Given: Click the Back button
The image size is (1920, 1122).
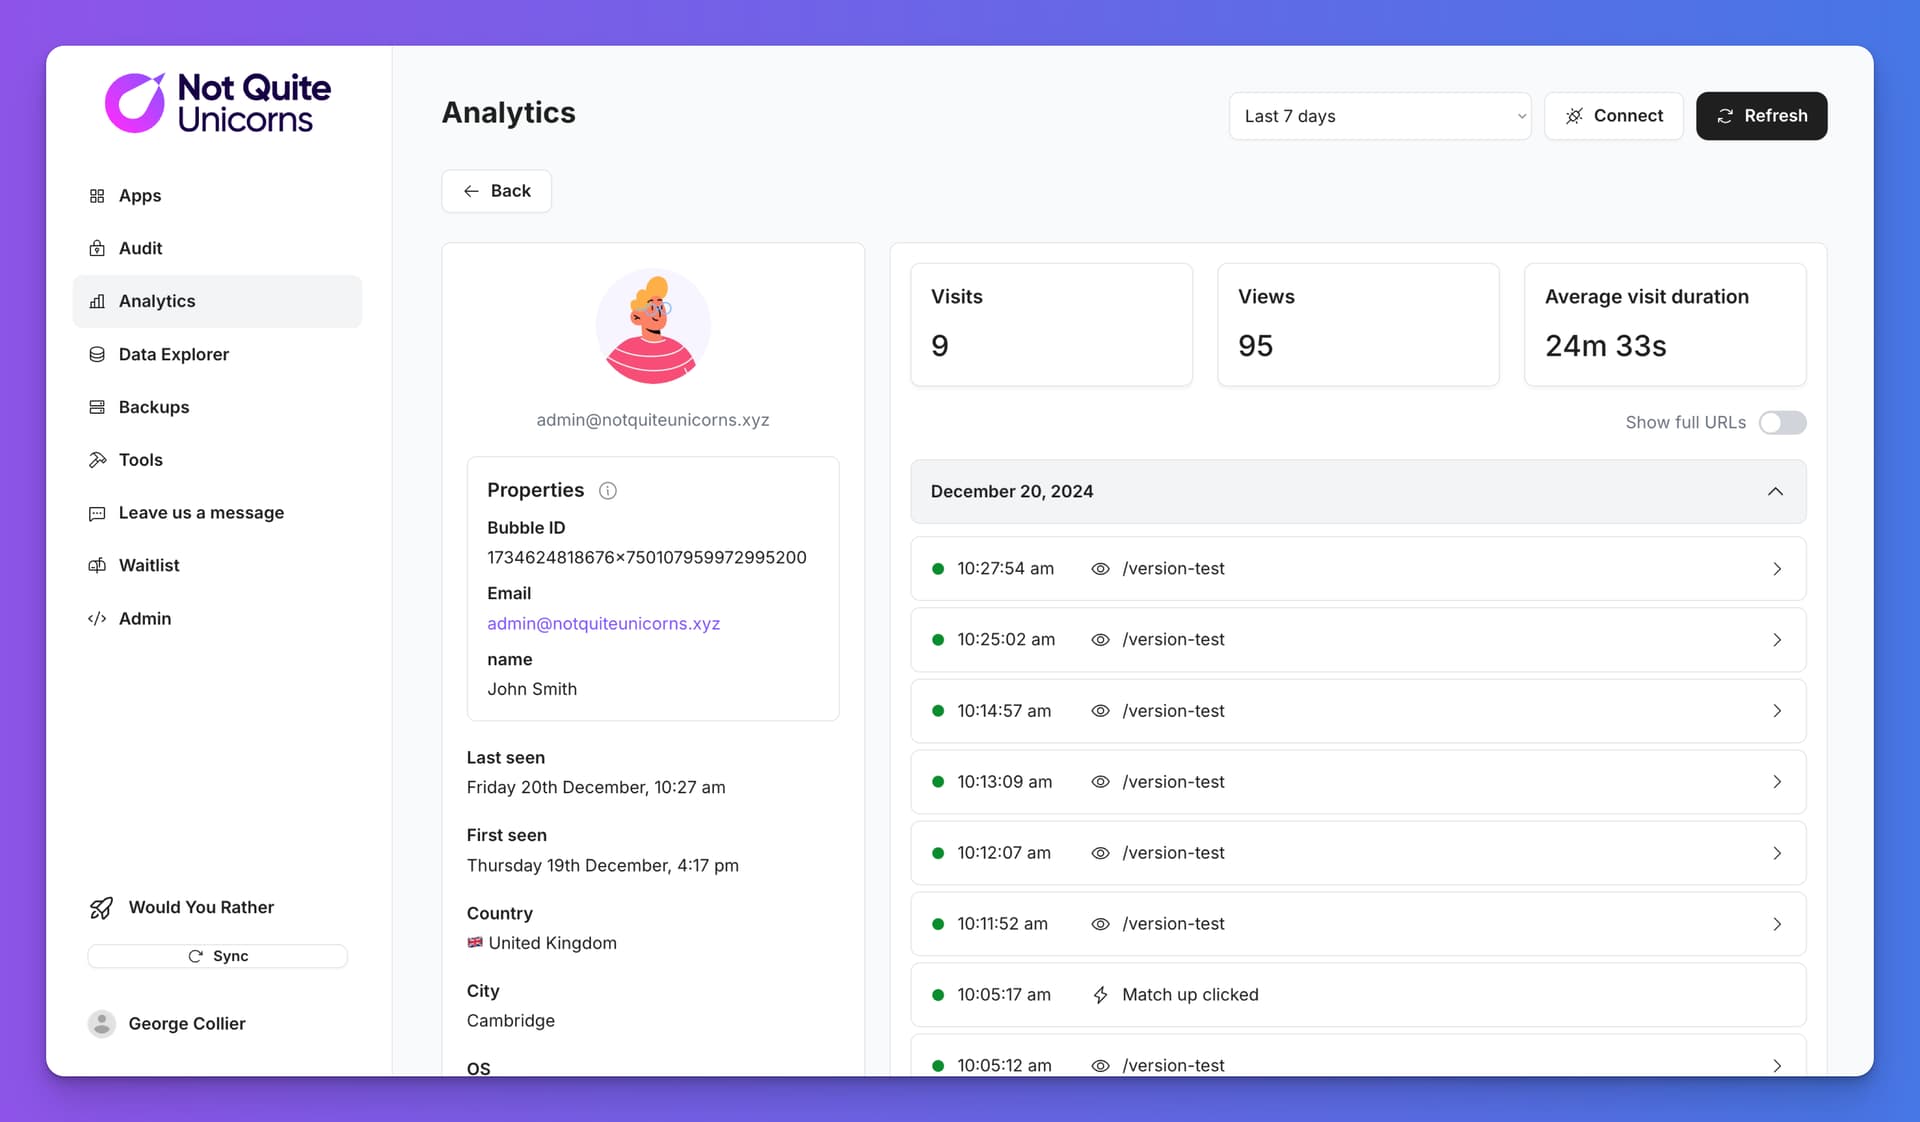Looking at the screenshot, I should coord(496,191).
